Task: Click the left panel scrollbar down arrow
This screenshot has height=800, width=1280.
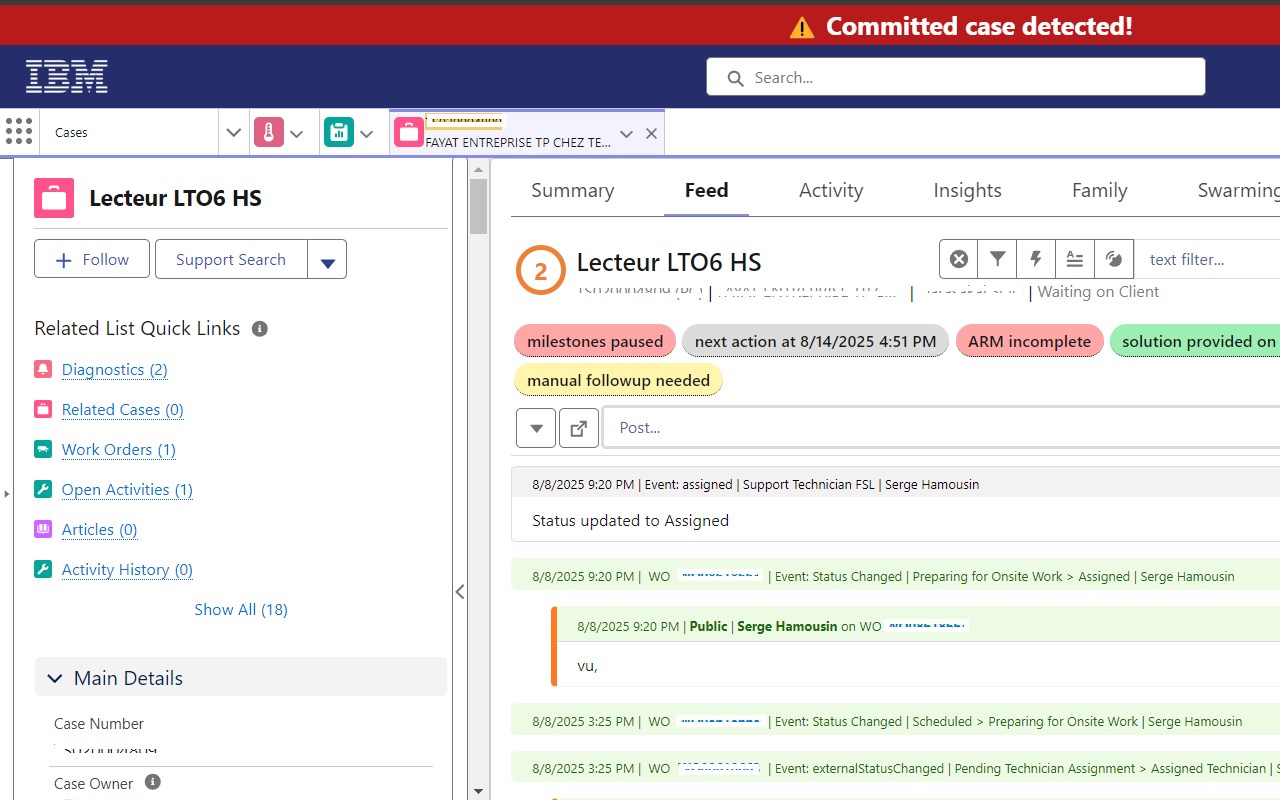Action: tap(478, 791)
